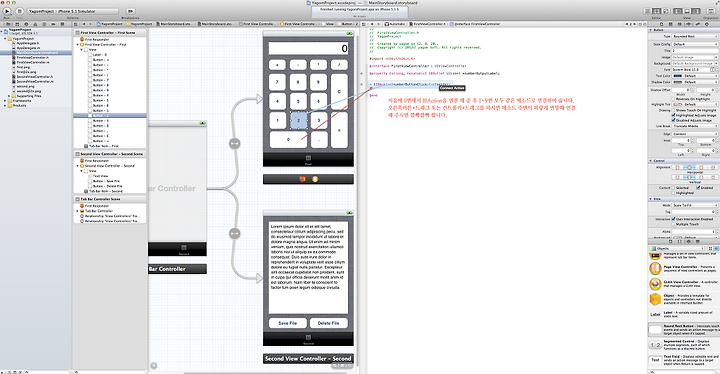Uncheck Disabled Adjusts Image

674,120
